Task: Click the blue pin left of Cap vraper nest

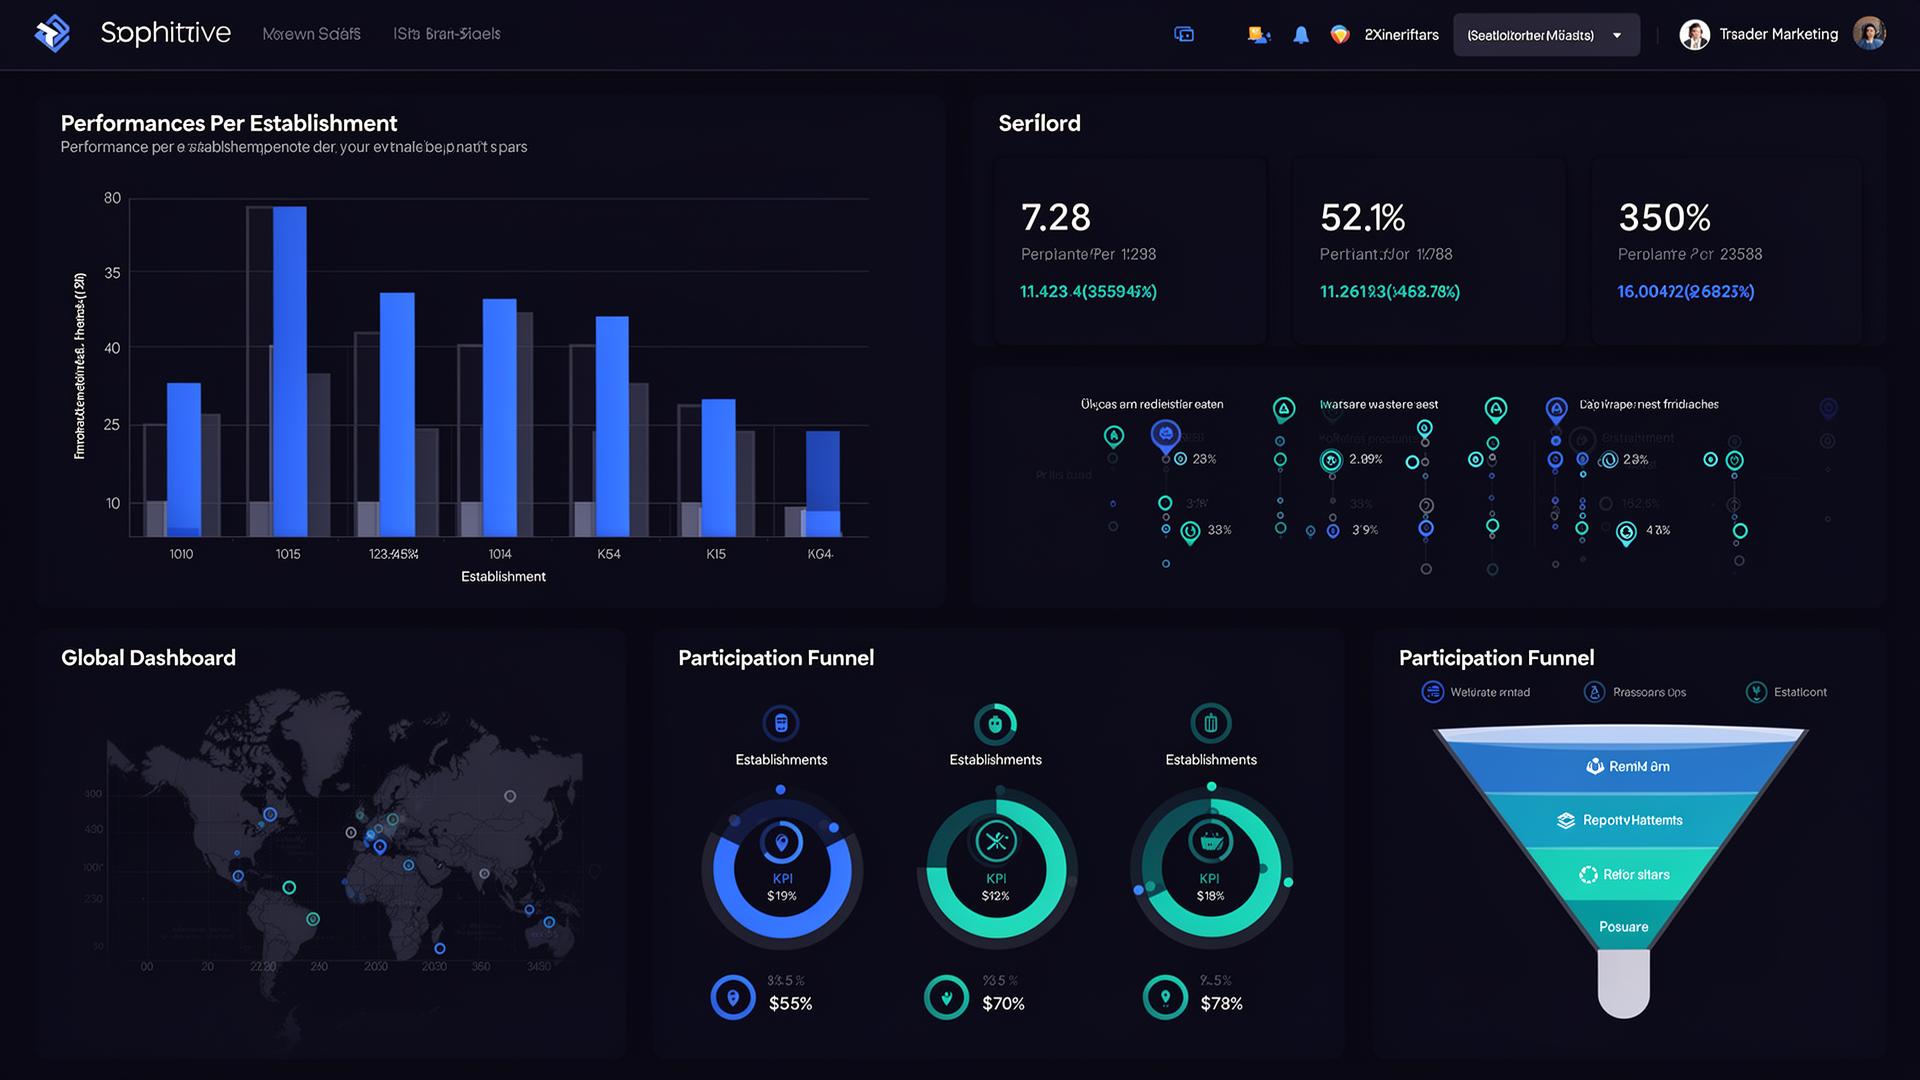Action: tap(1556, 409)
